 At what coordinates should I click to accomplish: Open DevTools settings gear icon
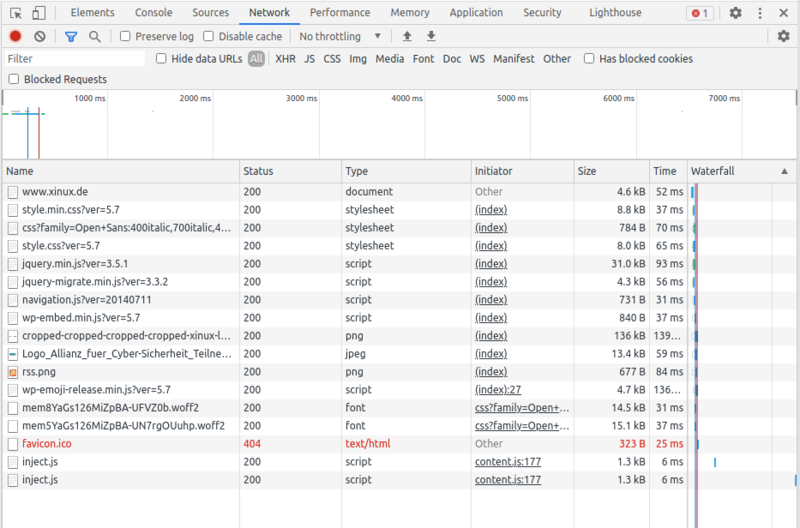736,13
